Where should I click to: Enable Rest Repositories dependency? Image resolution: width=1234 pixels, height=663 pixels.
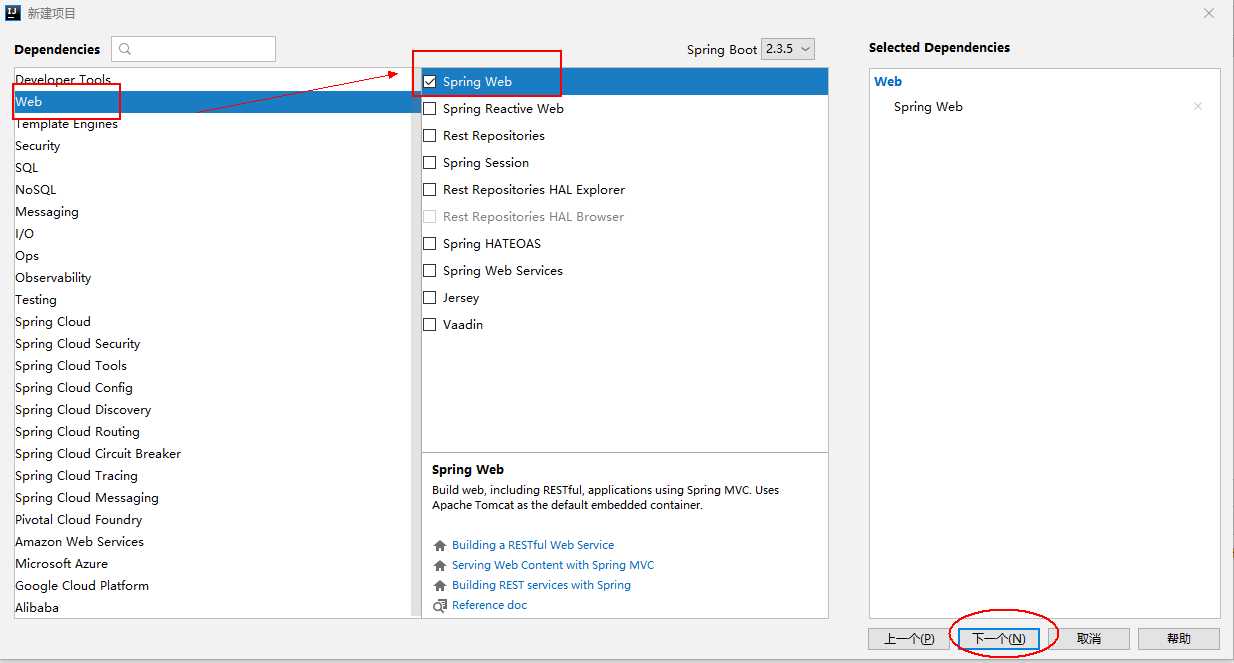point(430,136)
